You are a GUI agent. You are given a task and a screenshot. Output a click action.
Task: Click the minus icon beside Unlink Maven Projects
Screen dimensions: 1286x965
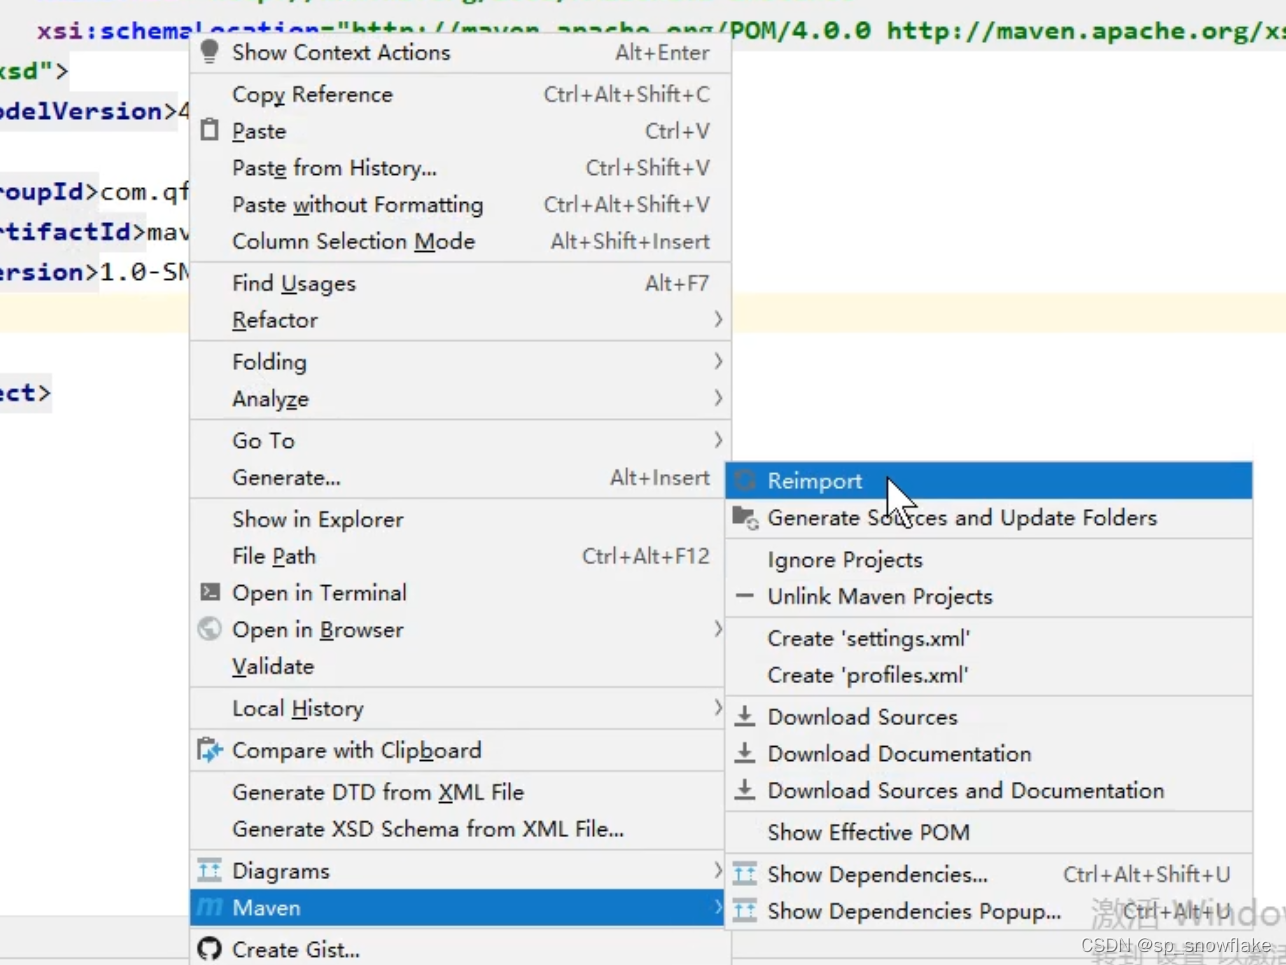[745, 596]
